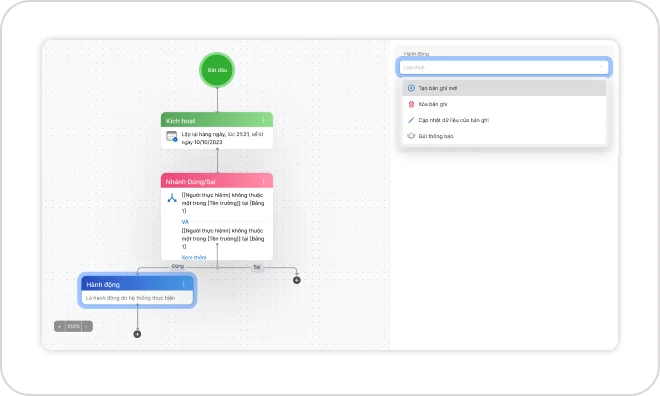Click the branch icon in Nhánh Đúng/Sai
Screen dimensions: 660x396
(x=172, y=197)
